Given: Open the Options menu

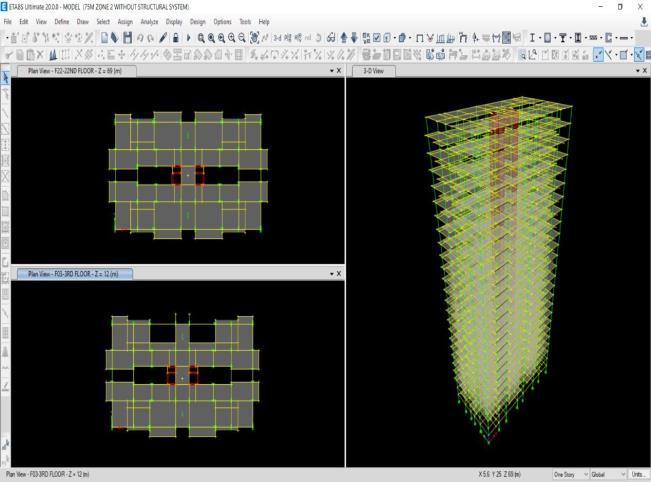Looking at the screenshot, I should click(223, 22).
